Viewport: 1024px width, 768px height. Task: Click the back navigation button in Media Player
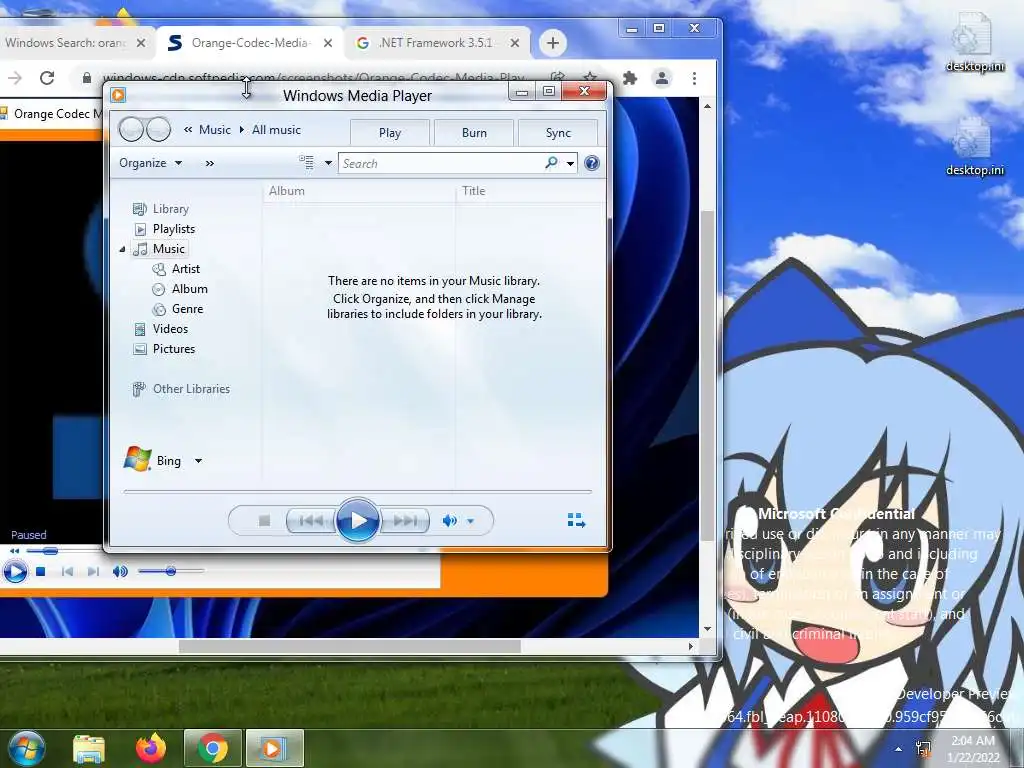(131, 129)
